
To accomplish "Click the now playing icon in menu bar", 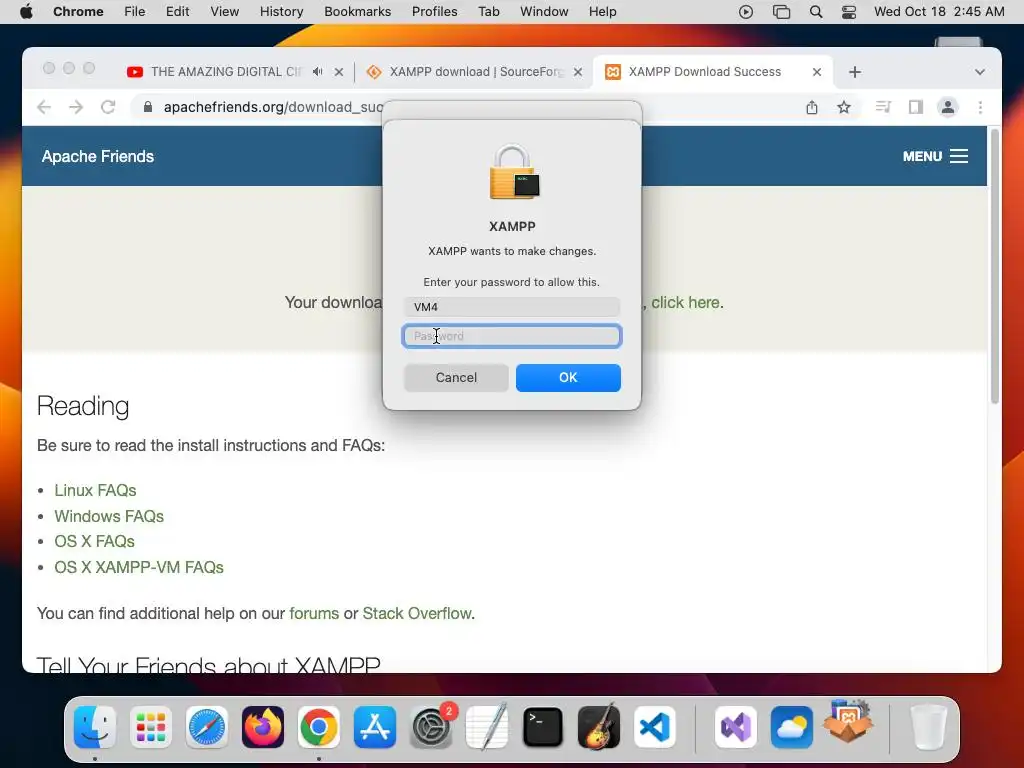I will click(x=746, y=12).
